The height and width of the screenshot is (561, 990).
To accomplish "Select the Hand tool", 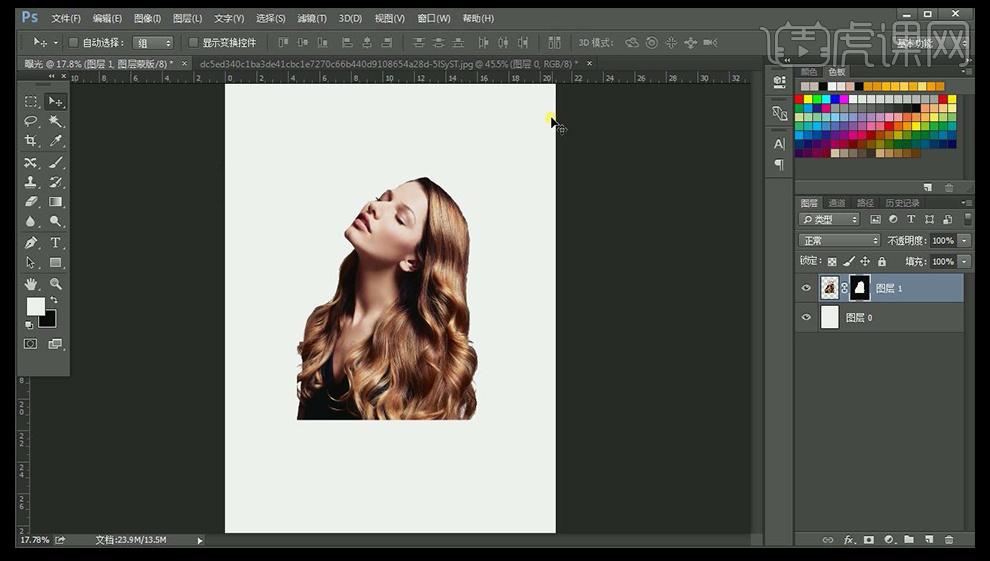I will coord(31,284).
